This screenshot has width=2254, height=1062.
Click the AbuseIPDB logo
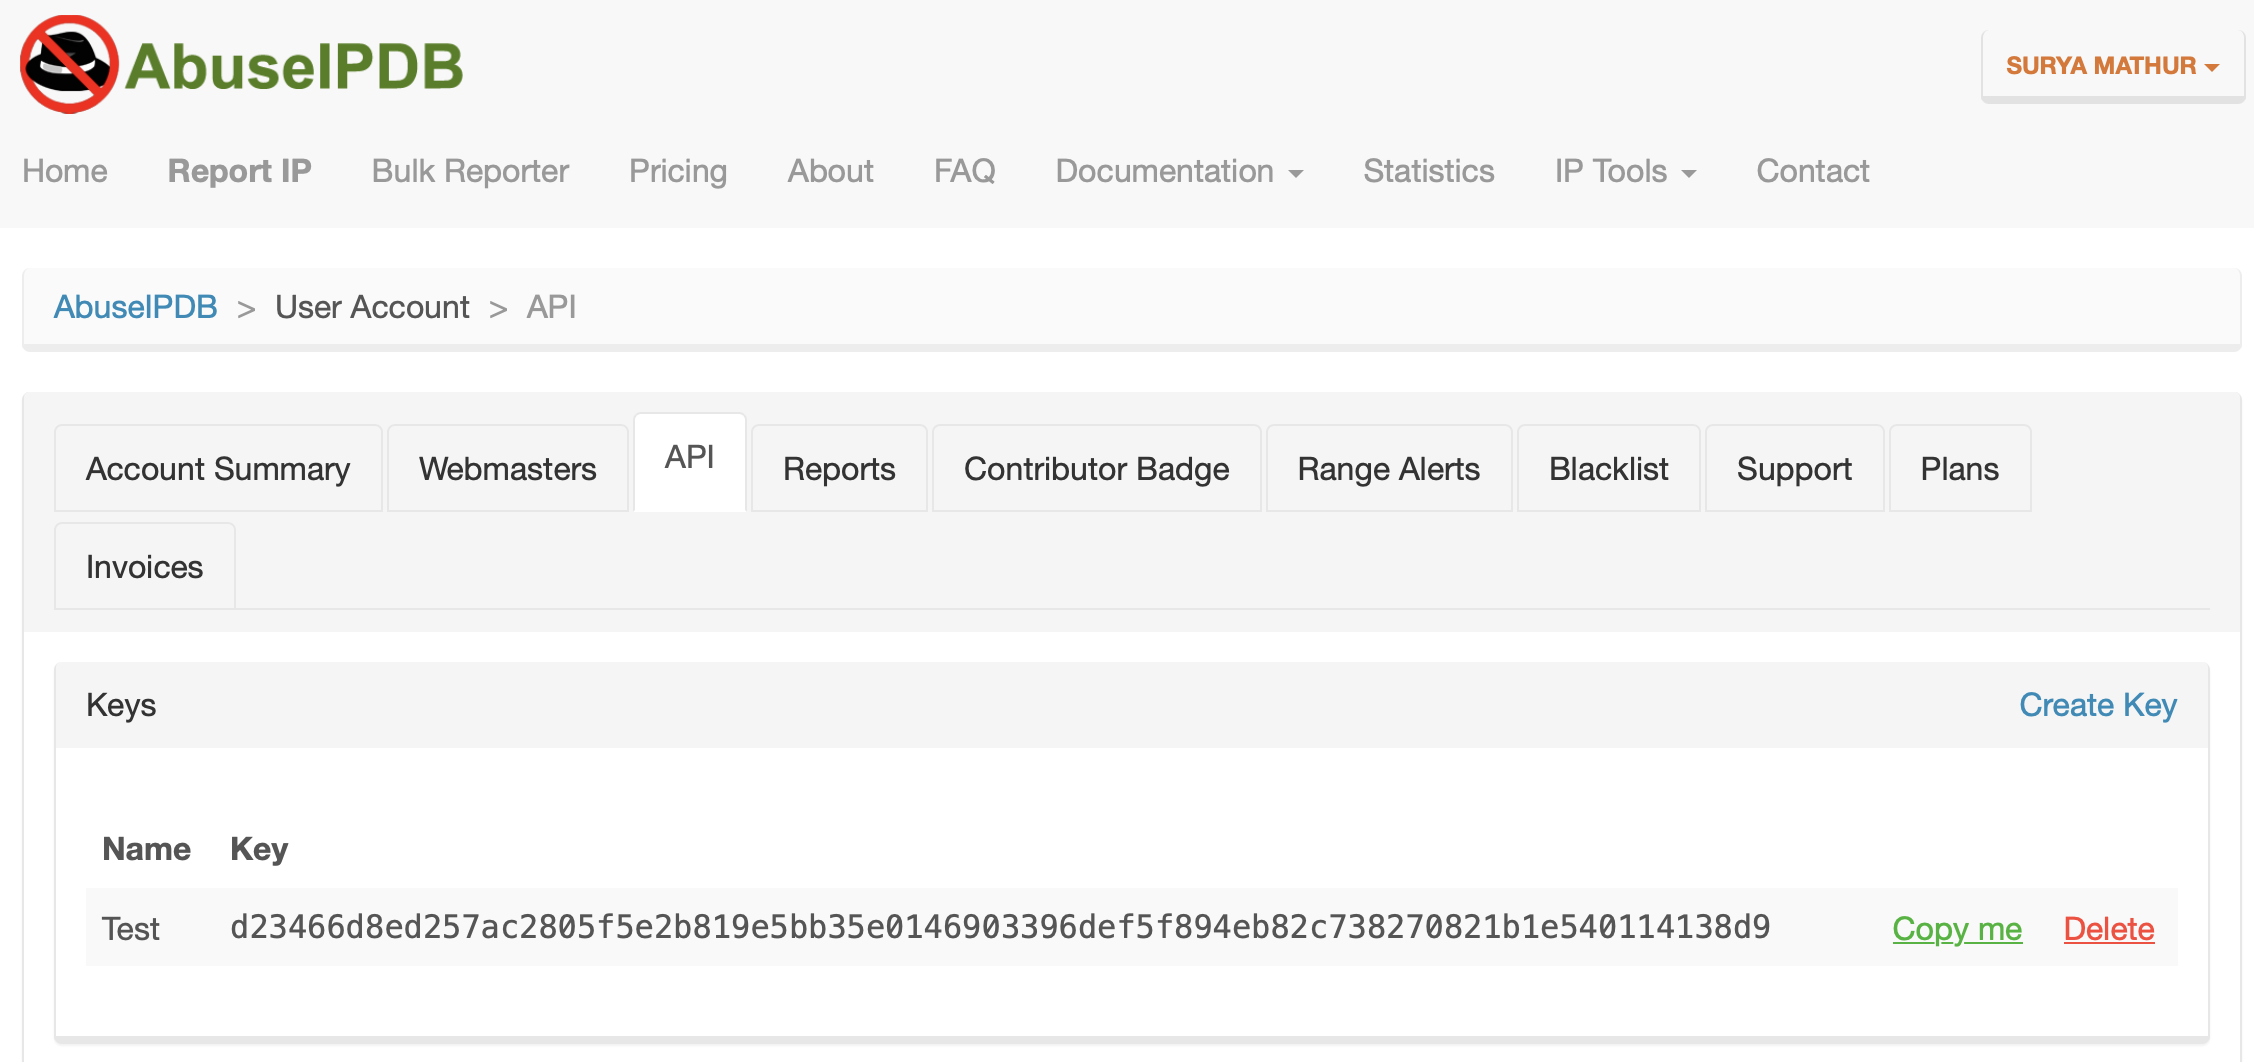pyautogui.click(x=240, y=63)
